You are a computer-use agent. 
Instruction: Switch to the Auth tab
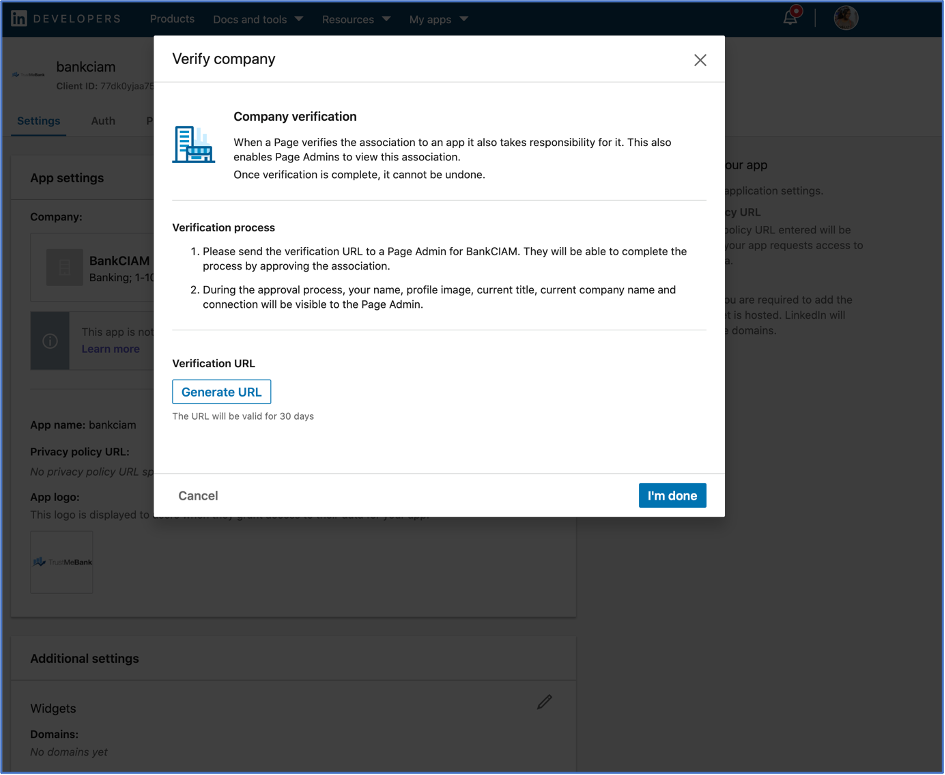[103, 121]
